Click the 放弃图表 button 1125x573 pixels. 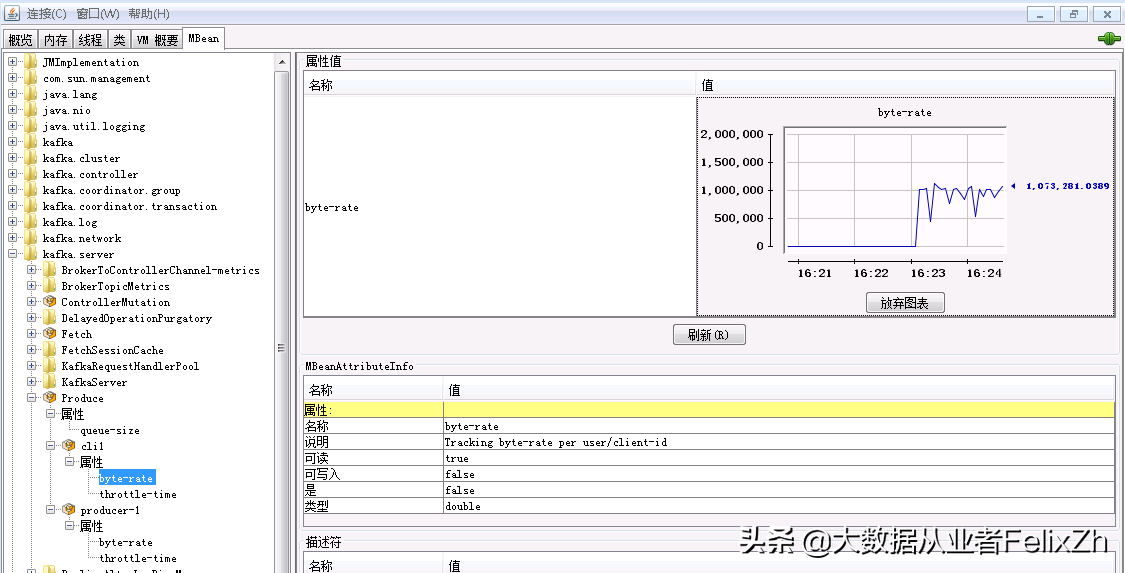[x=905, y=303]
